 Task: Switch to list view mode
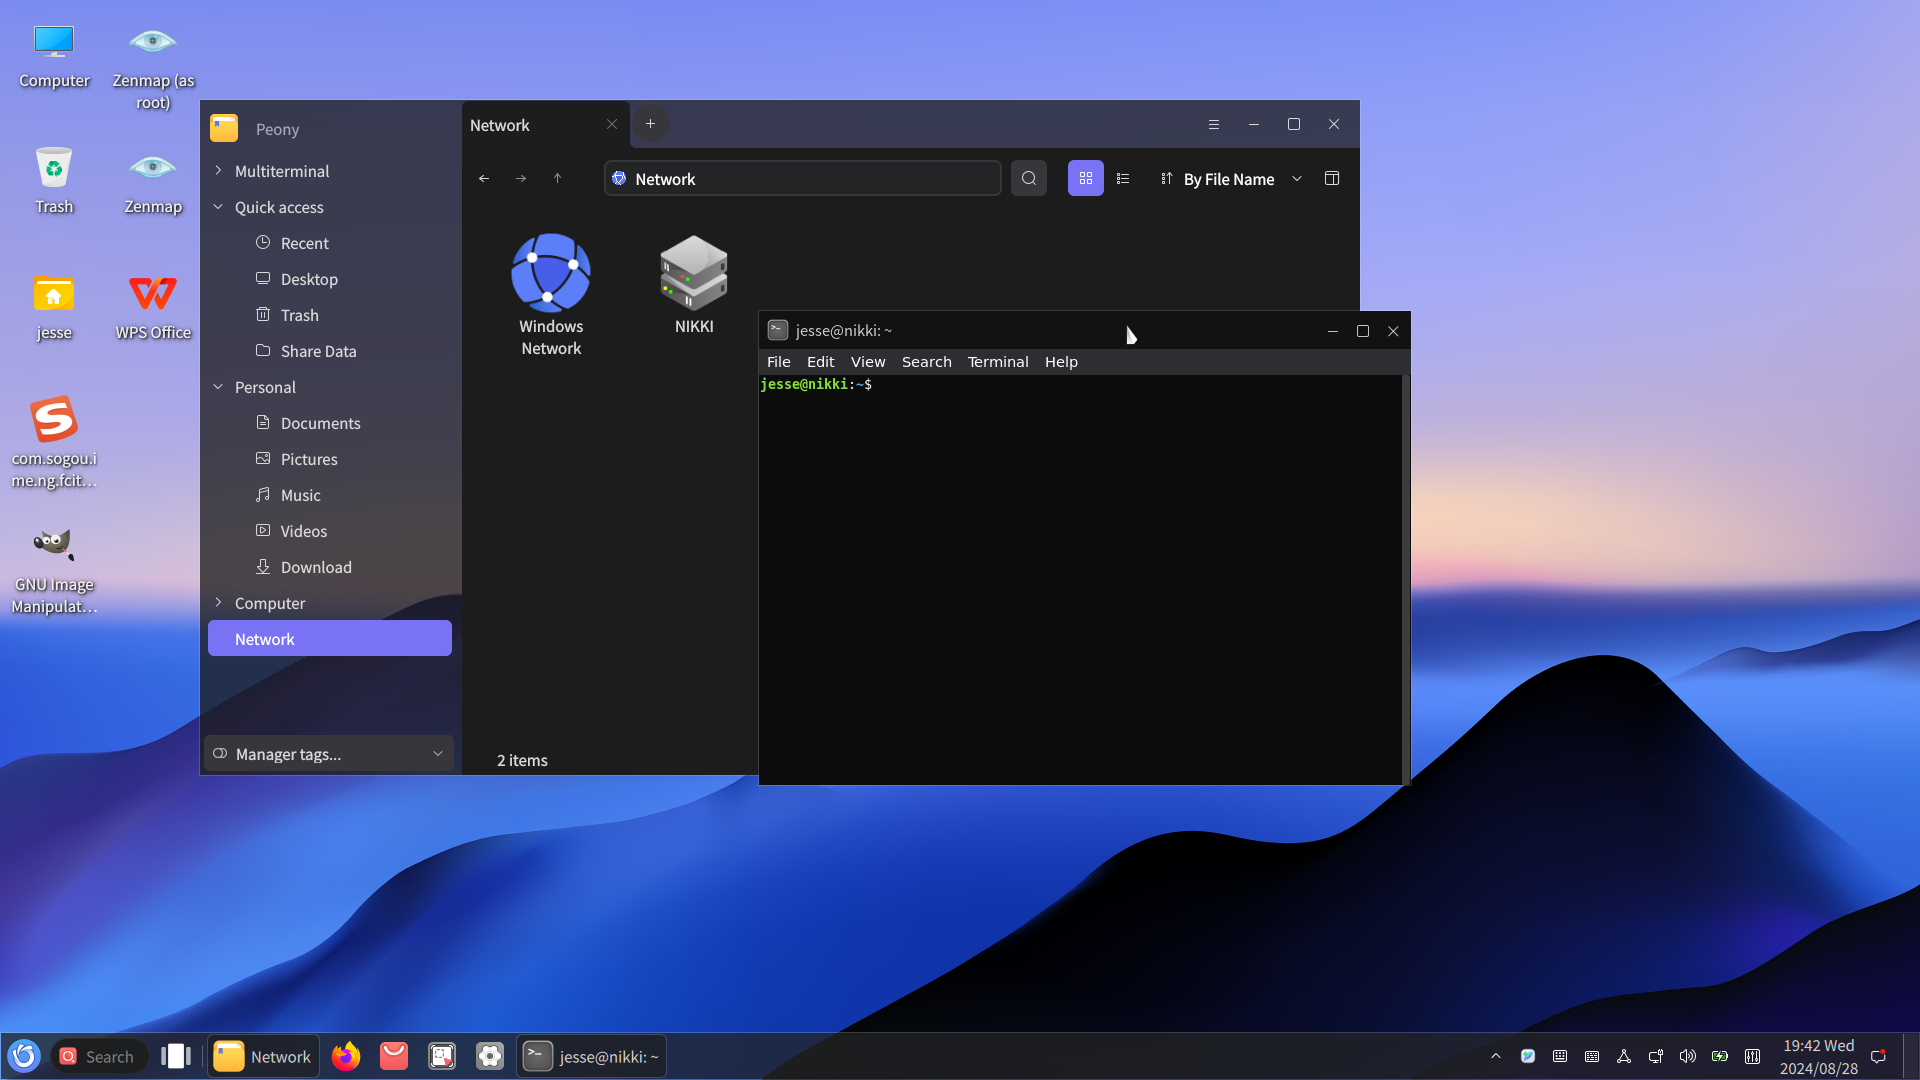coord(1123,179)
